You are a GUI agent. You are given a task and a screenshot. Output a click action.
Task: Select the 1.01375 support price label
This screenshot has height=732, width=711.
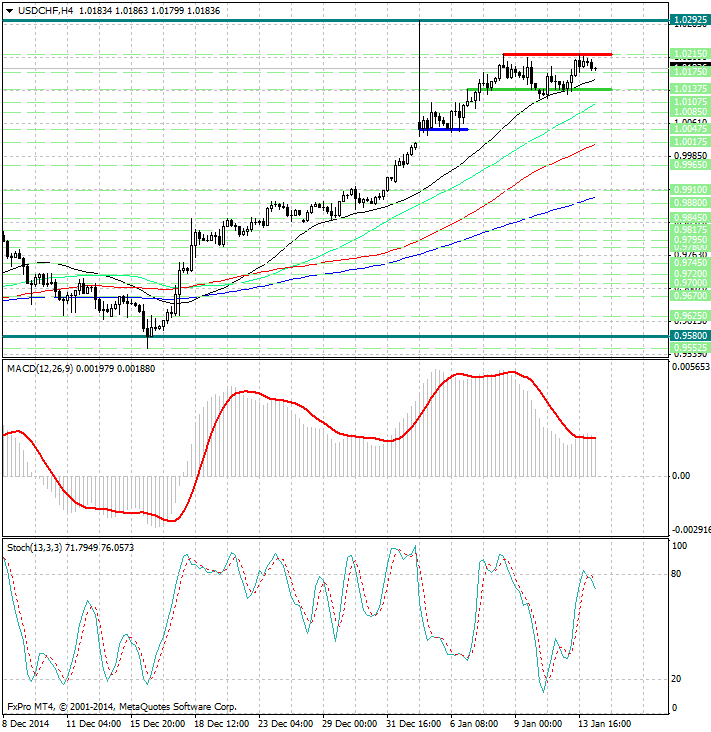point(690,90)
